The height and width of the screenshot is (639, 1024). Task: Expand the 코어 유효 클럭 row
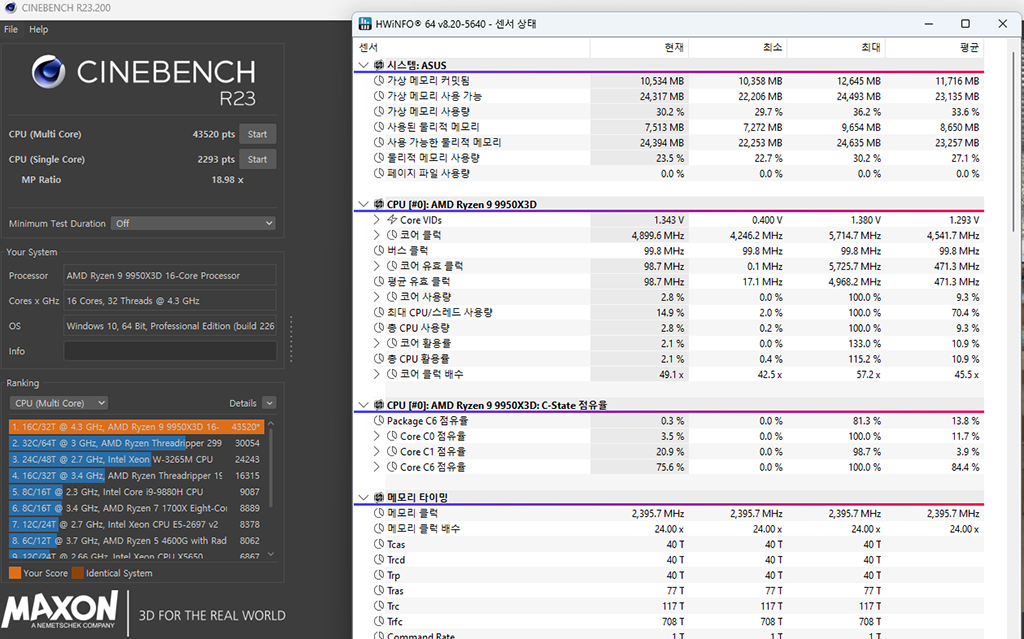(377, 266)
